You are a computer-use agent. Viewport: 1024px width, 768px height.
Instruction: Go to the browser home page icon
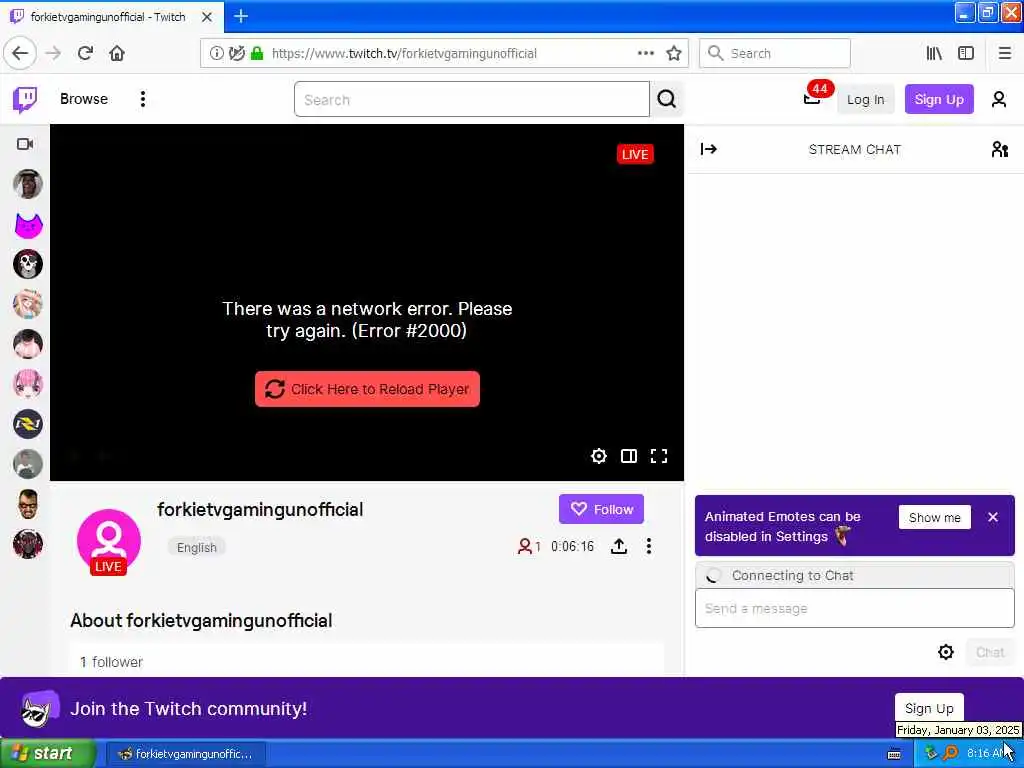(x=117, y=54)
